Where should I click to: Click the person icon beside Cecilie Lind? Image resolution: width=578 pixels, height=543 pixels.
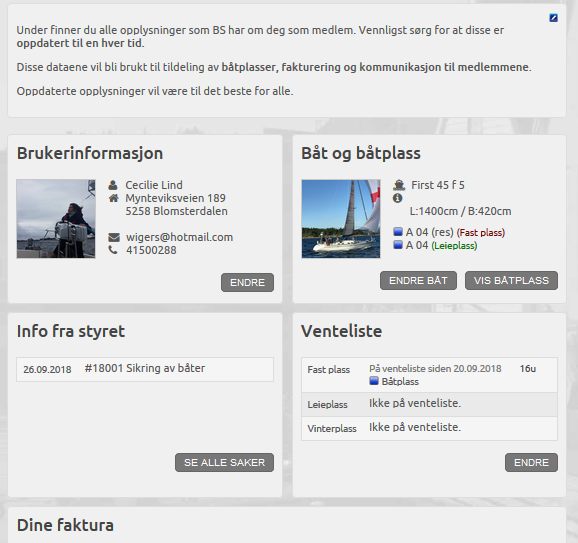point(113,185)
